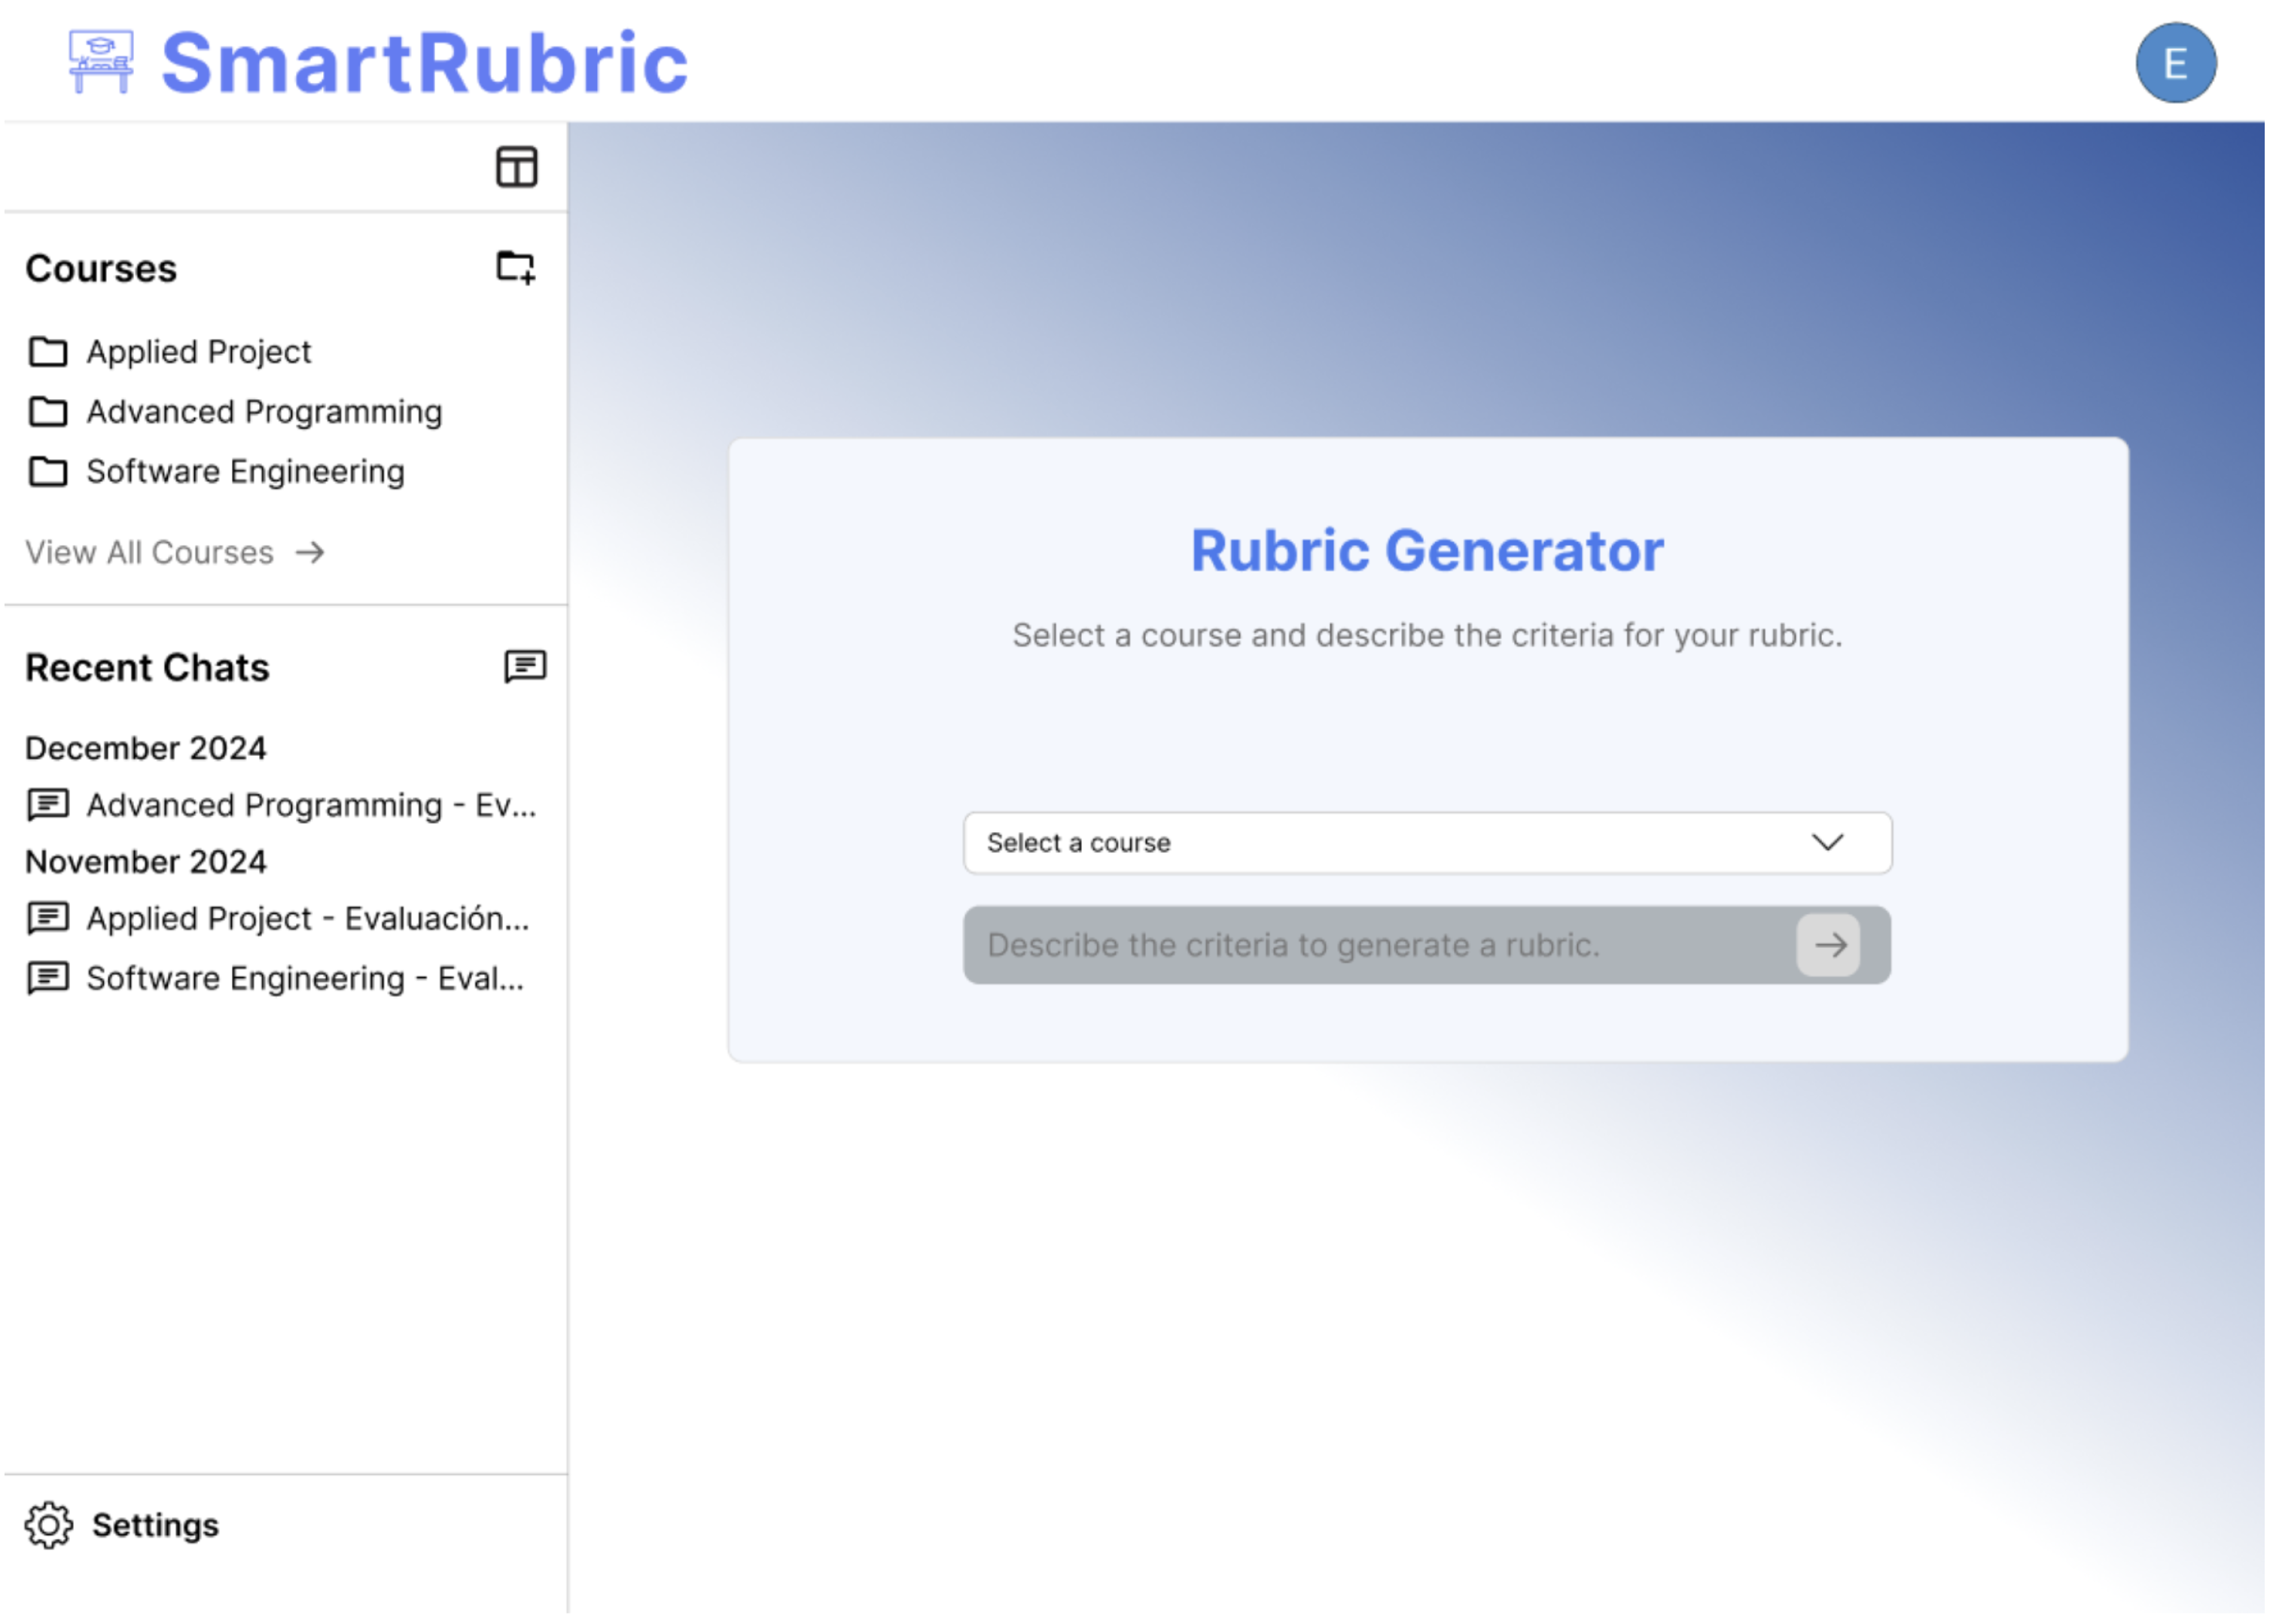Start a new chat via Recent Chats icon

point(525,667)
